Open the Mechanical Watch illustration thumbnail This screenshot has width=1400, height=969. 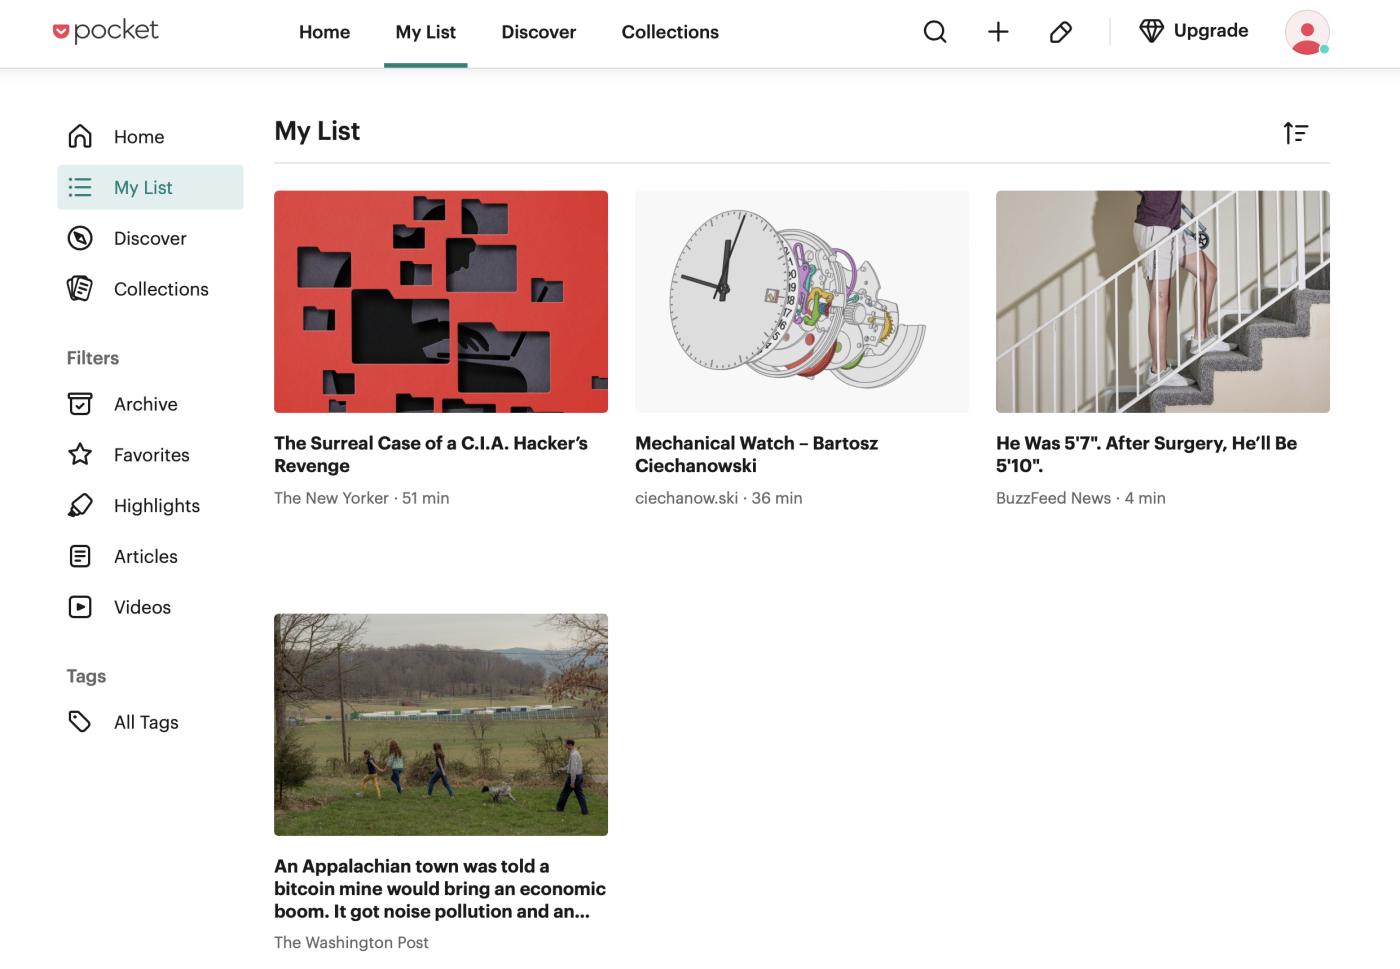[x=802, y=302]
